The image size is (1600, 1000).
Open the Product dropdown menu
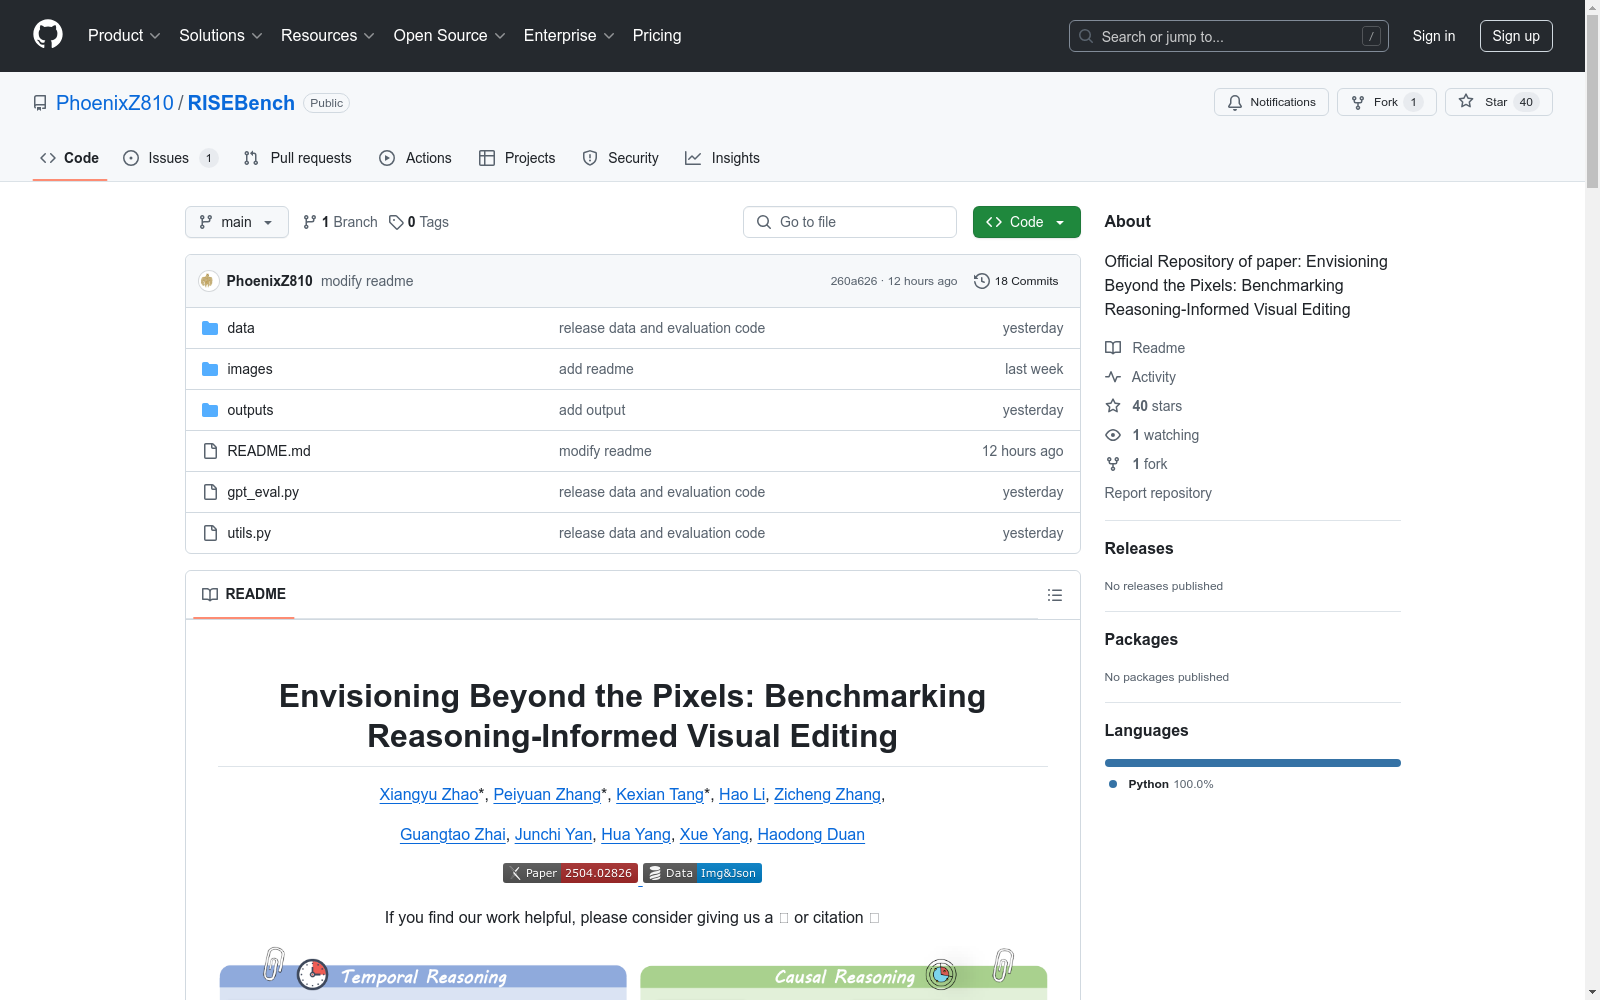click(124, 36)
